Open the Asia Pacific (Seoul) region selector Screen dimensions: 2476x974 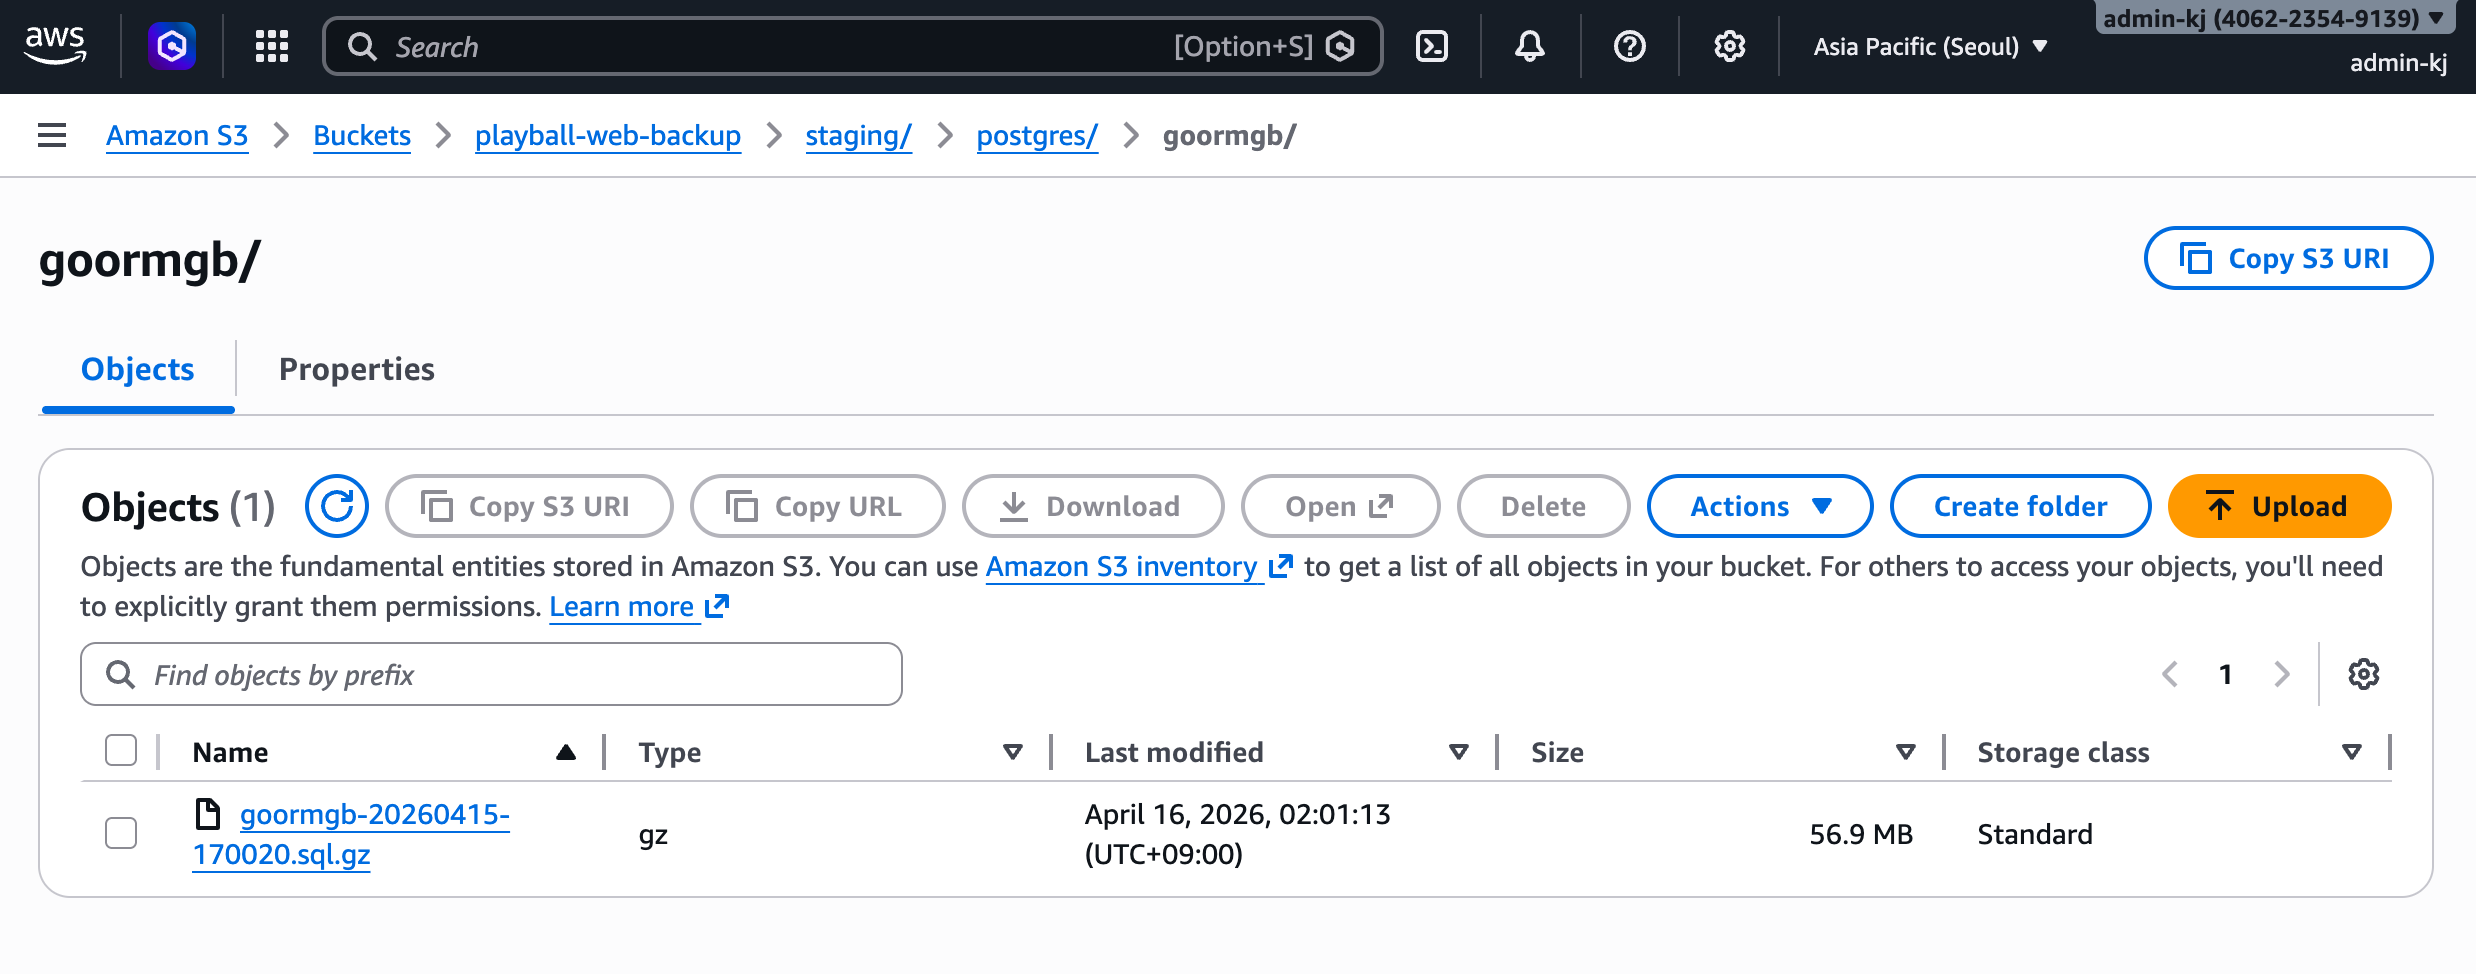(x=1928, y=46)
